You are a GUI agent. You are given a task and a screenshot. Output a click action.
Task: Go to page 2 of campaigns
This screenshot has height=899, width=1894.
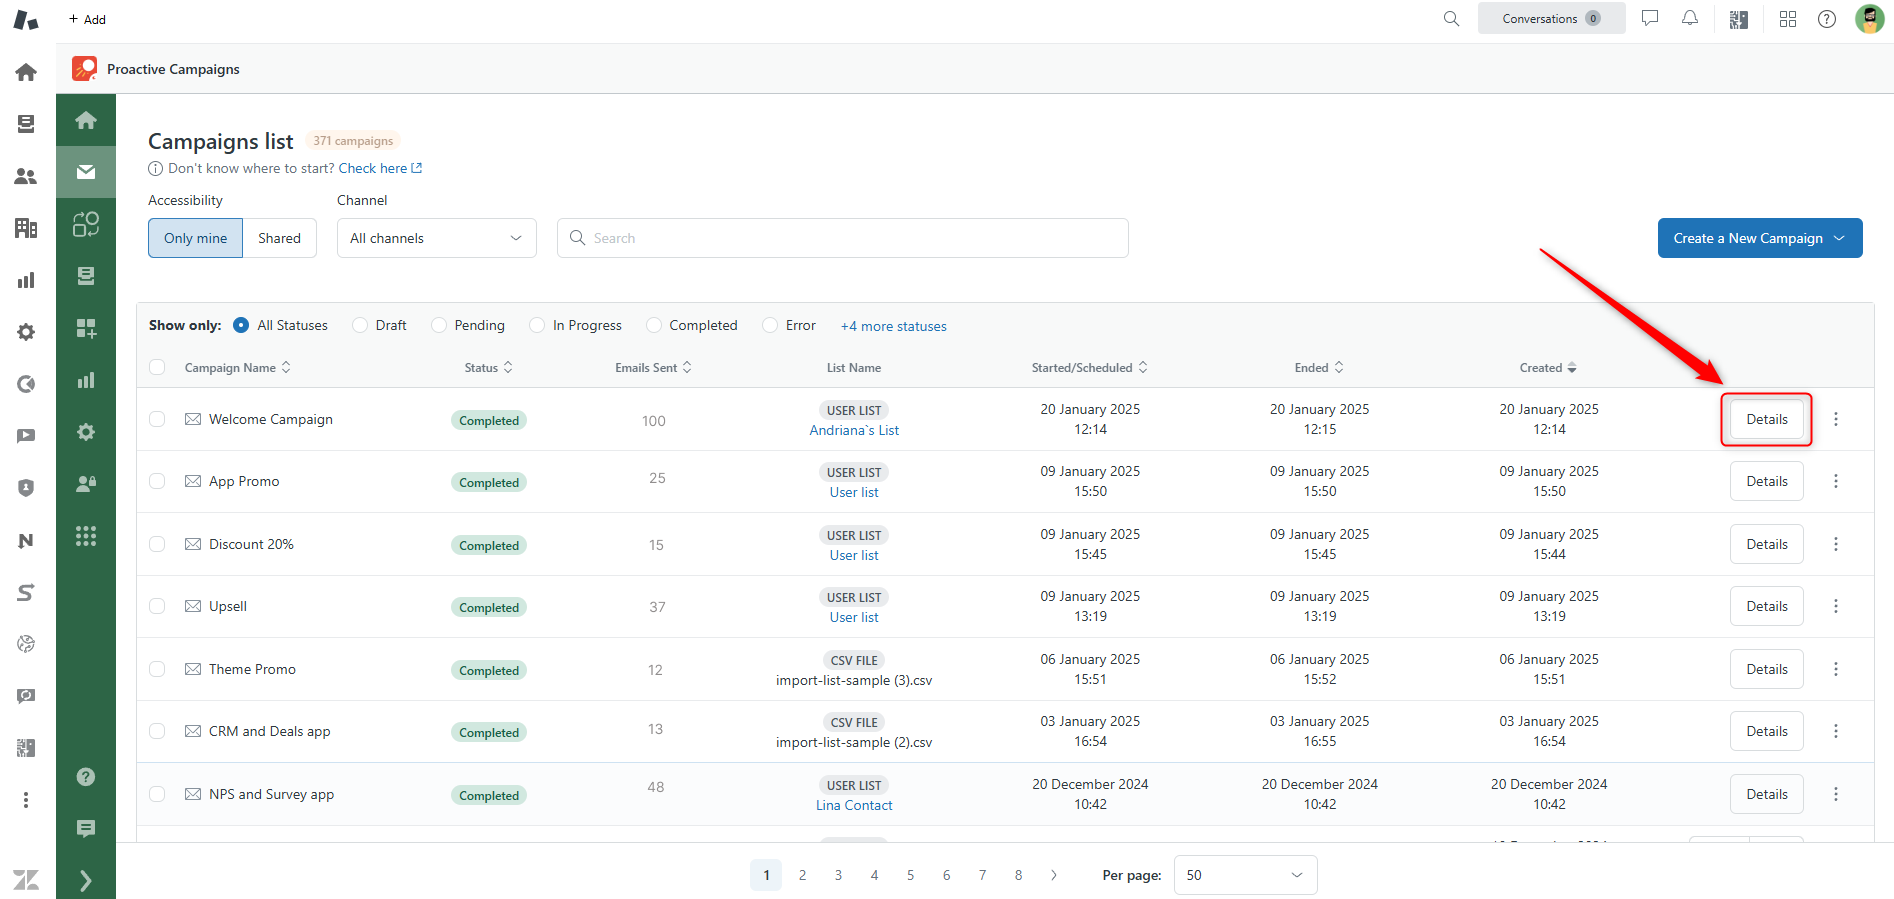pyautogui.click(x=802, y=875)
